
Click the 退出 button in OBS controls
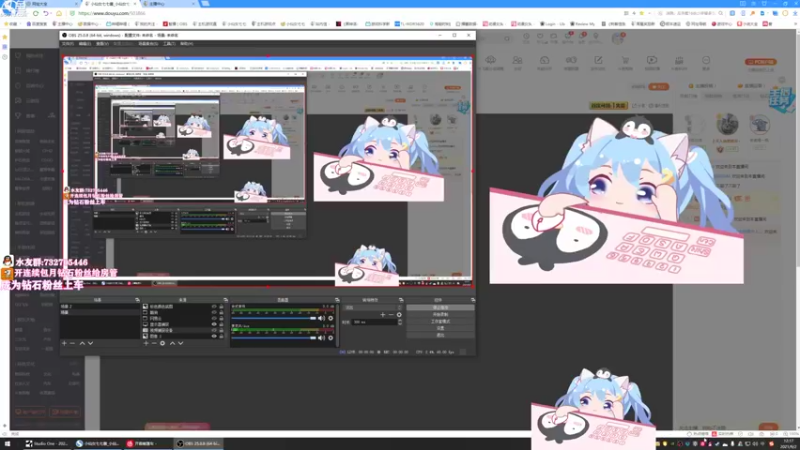coord(440,335)
